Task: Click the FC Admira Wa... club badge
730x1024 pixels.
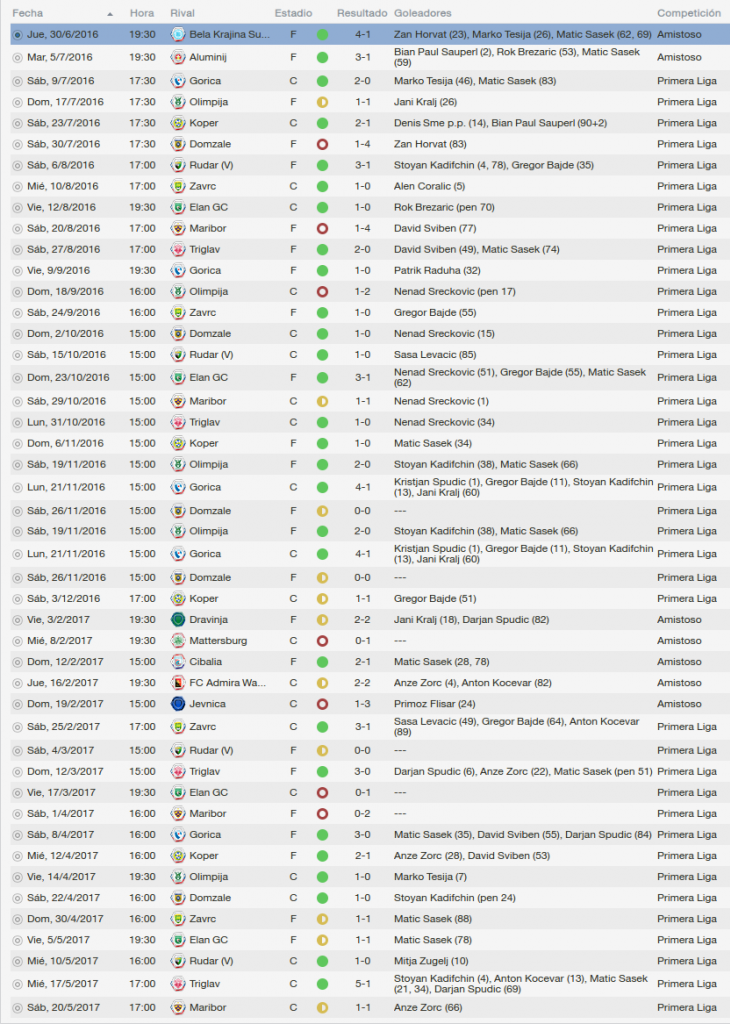Action: 178,683
